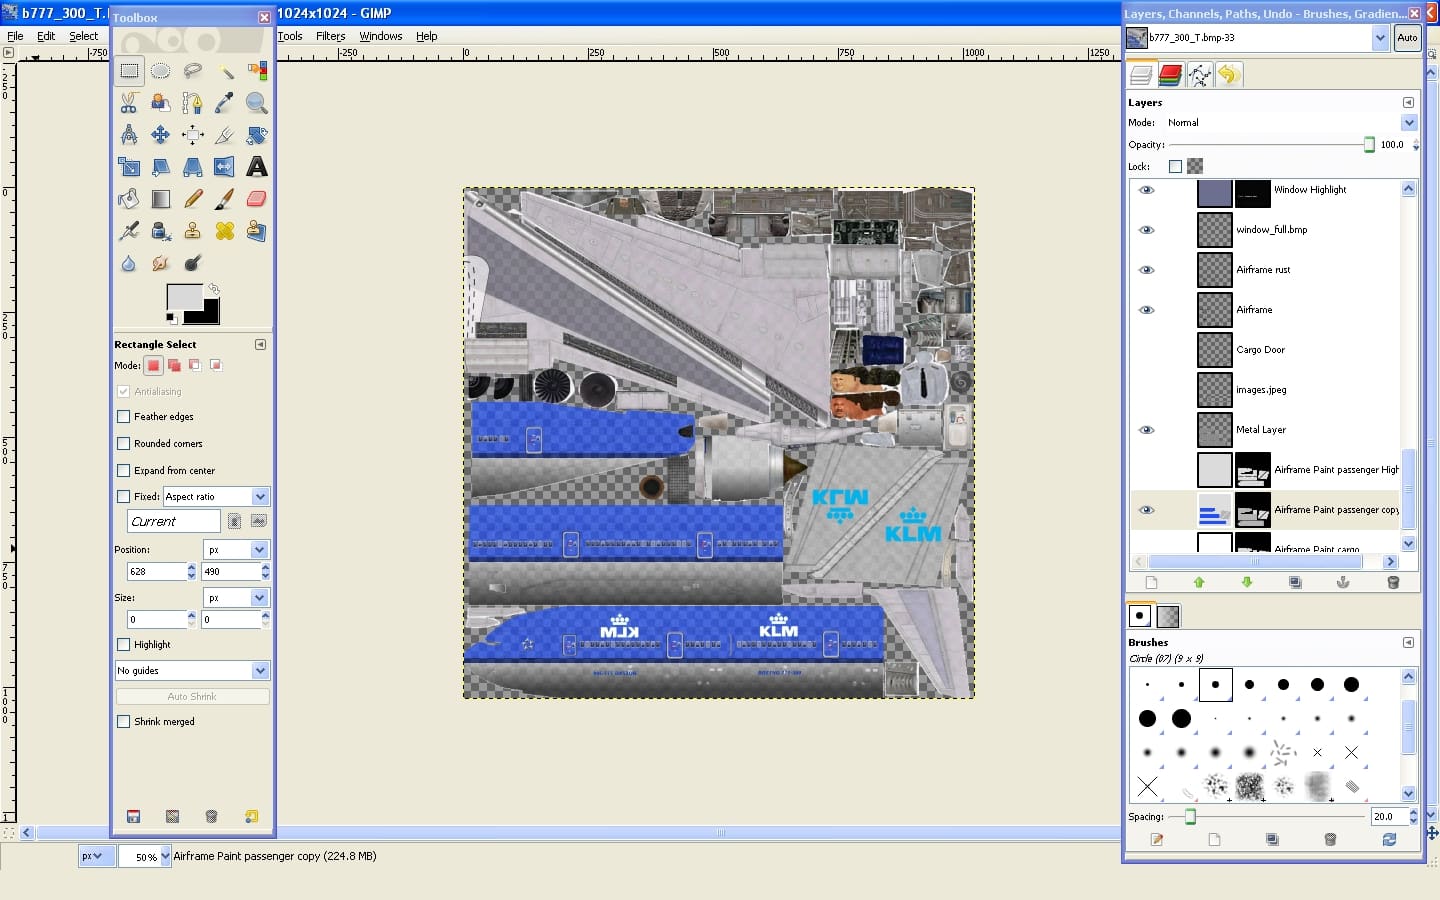Screen dimensions: 1440x900
Task: Enable the Feather edges checkbox
Action: (x=124, y=417)
